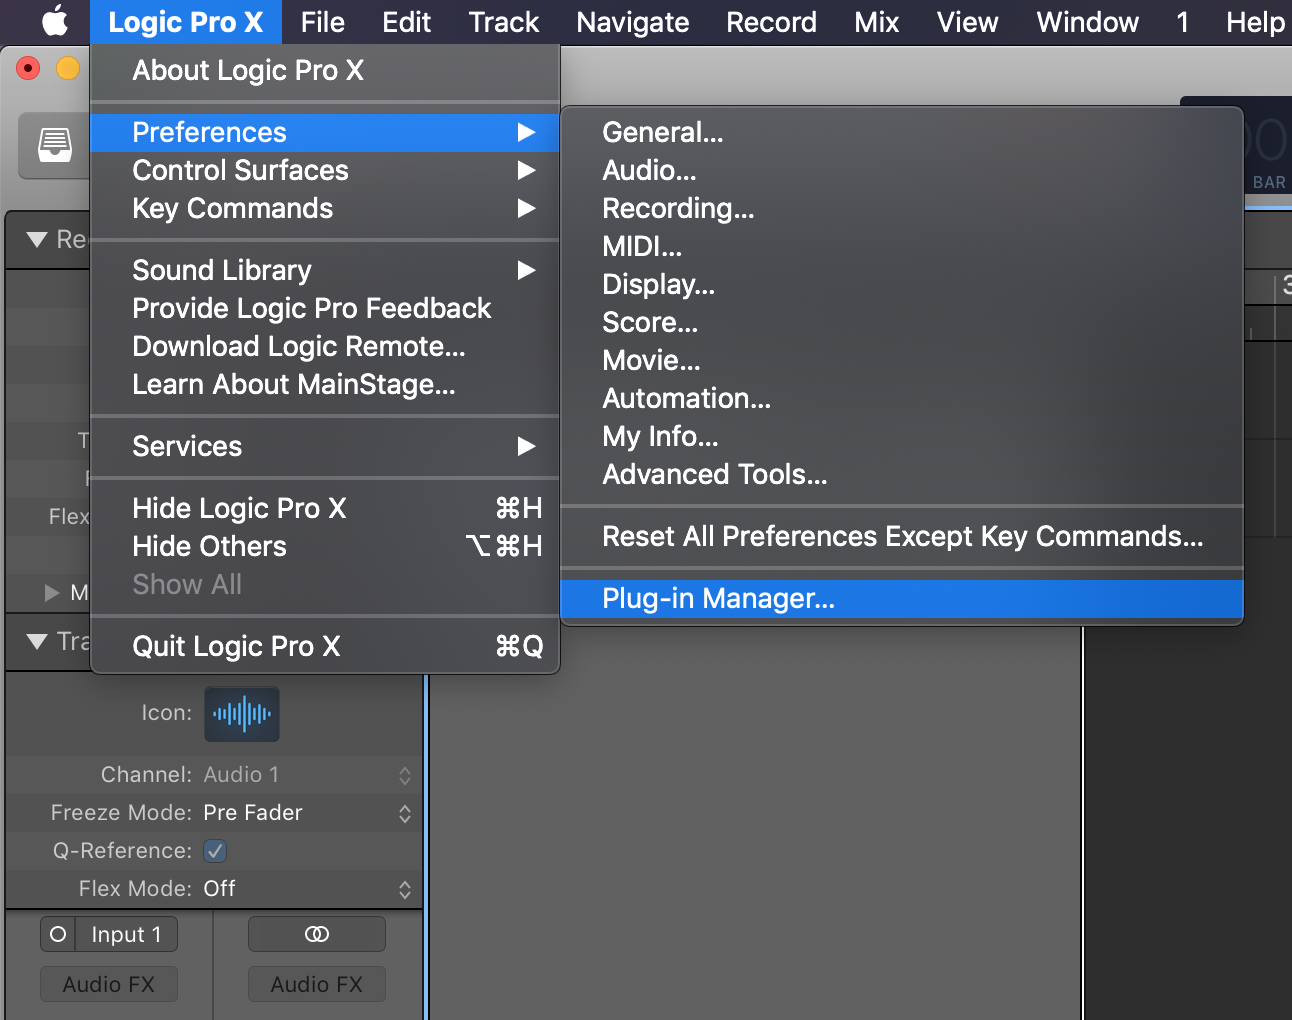Click the Input 1 slot button
1292x1020 pixels.
coord(127,934)
